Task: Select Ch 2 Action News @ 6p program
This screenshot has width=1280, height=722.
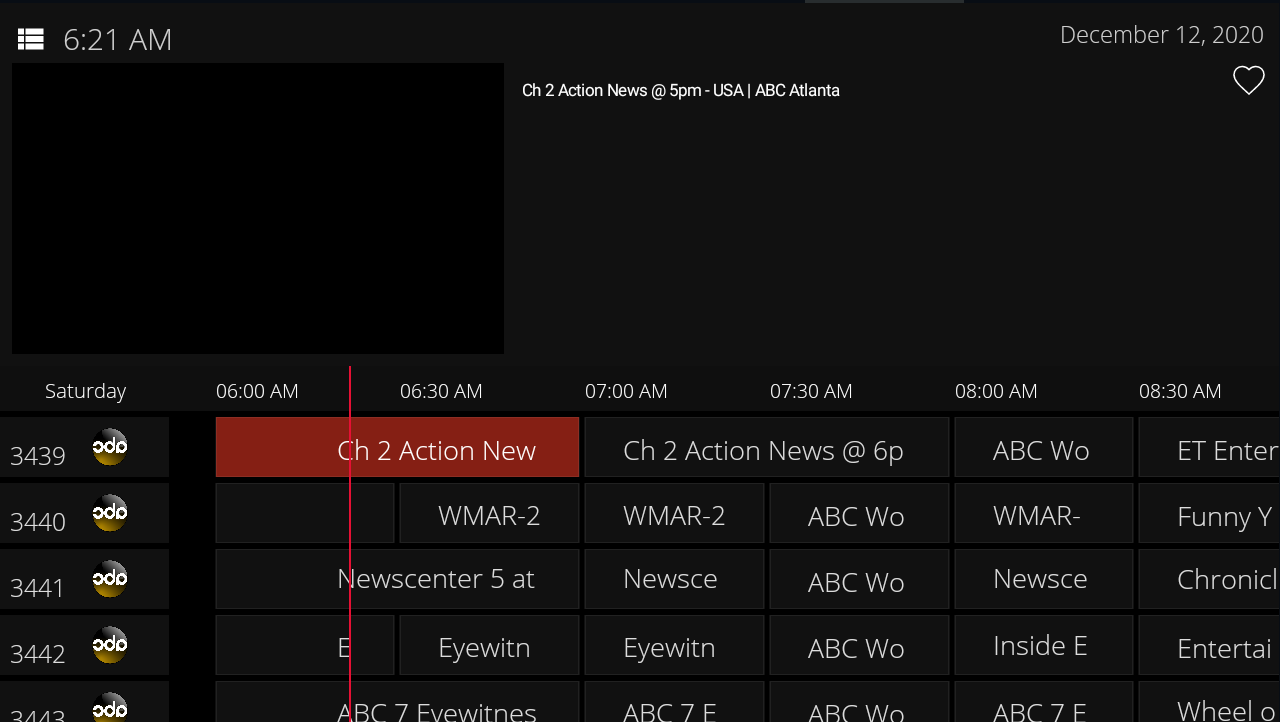Action: [766, 448]
